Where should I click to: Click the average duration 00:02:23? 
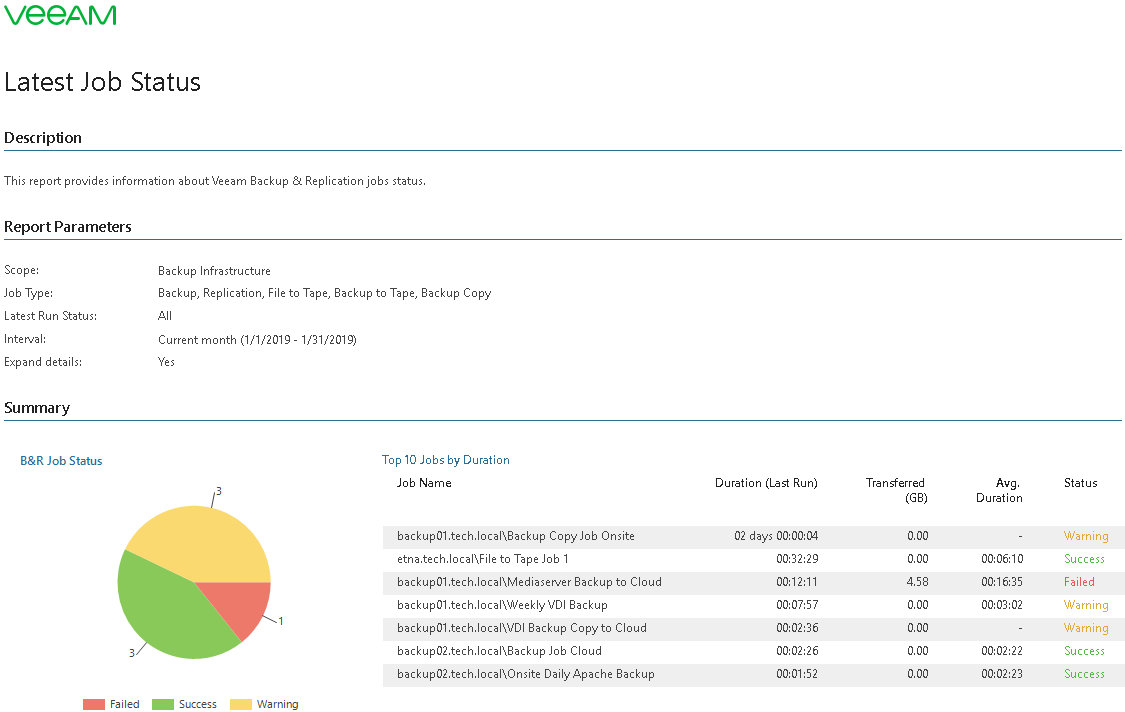(1002, 674)
